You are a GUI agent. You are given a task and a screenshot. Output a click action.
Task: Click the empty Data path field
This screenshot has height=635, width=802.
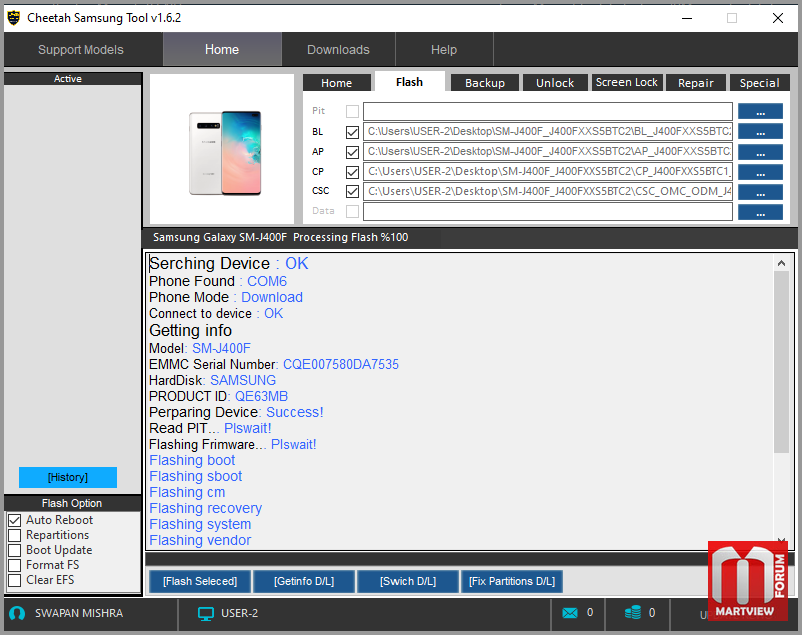(548, 211)
